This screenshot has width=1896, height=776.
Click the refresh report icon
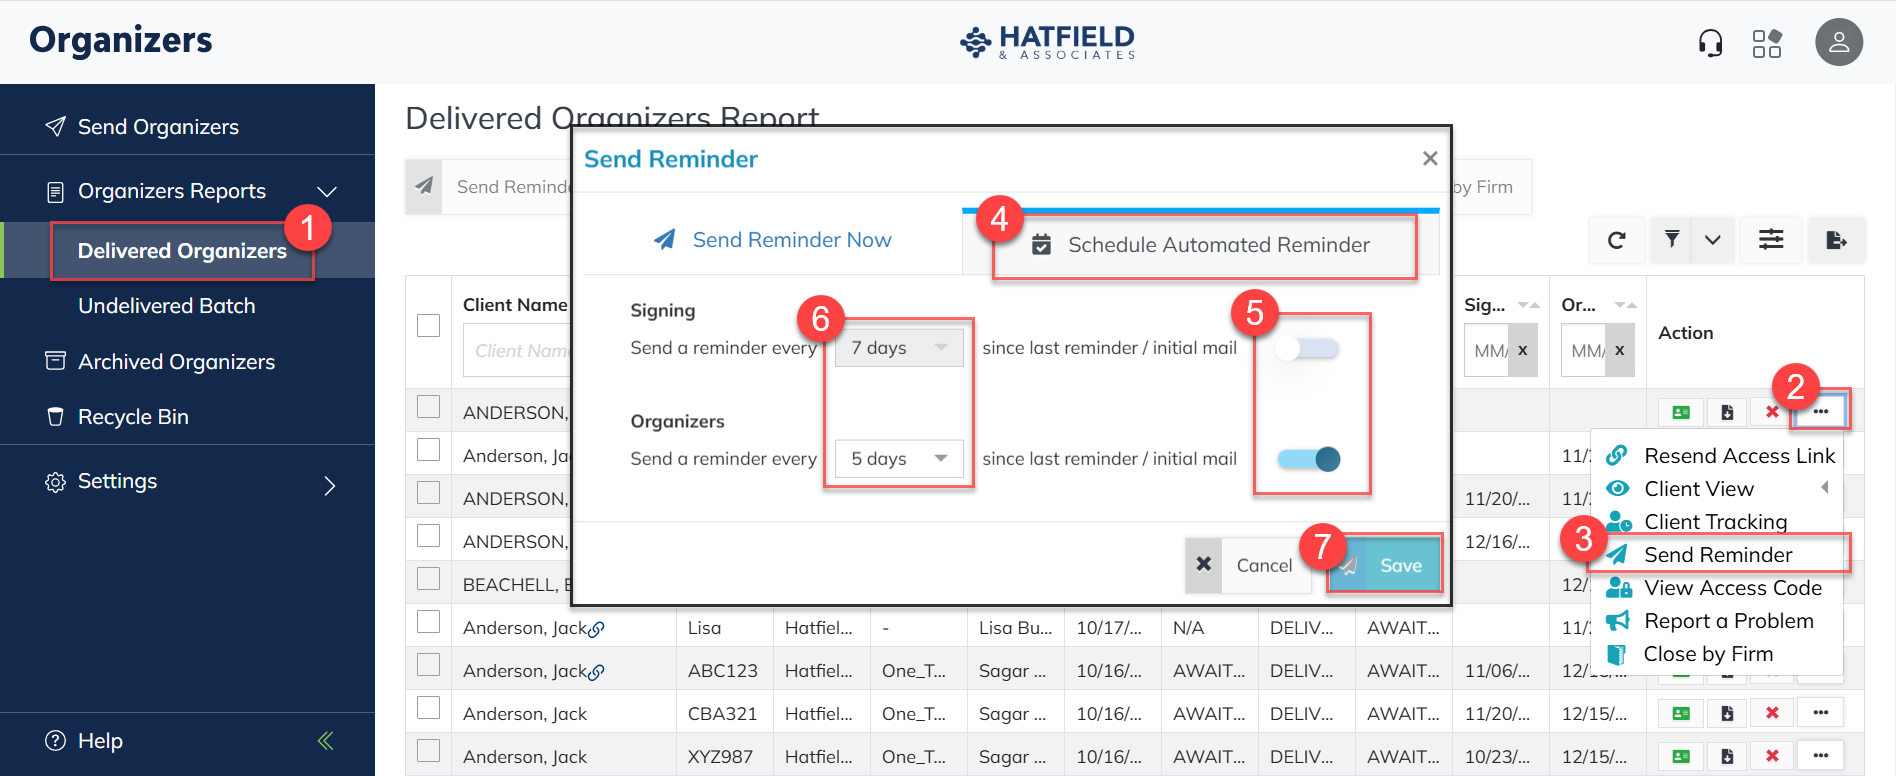pos(1616,240)
